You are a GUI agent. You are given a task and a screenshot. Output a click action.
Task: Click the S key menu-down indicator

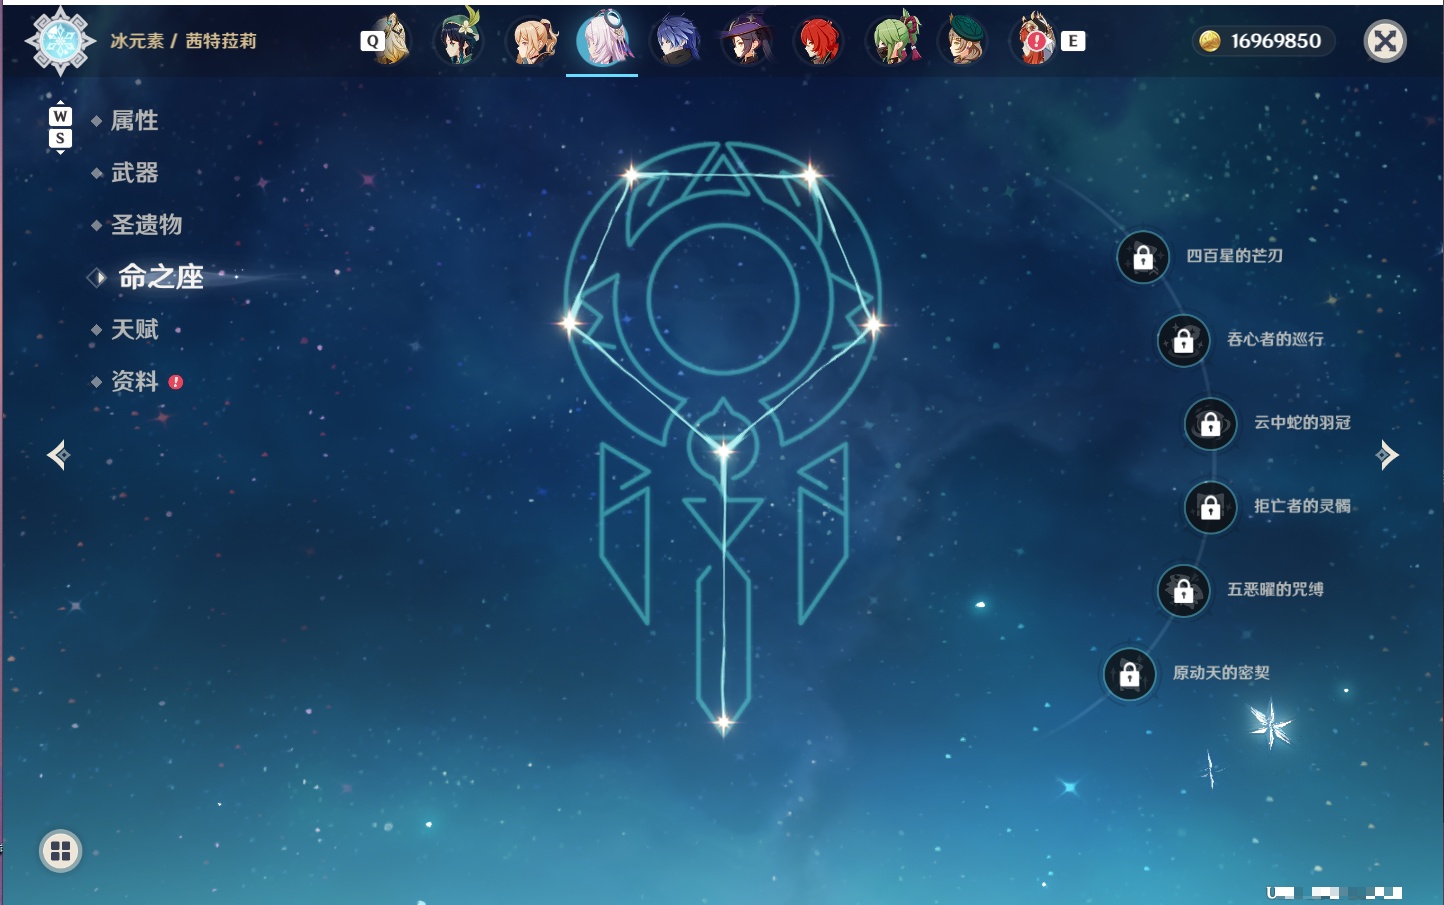pos(60,138)
